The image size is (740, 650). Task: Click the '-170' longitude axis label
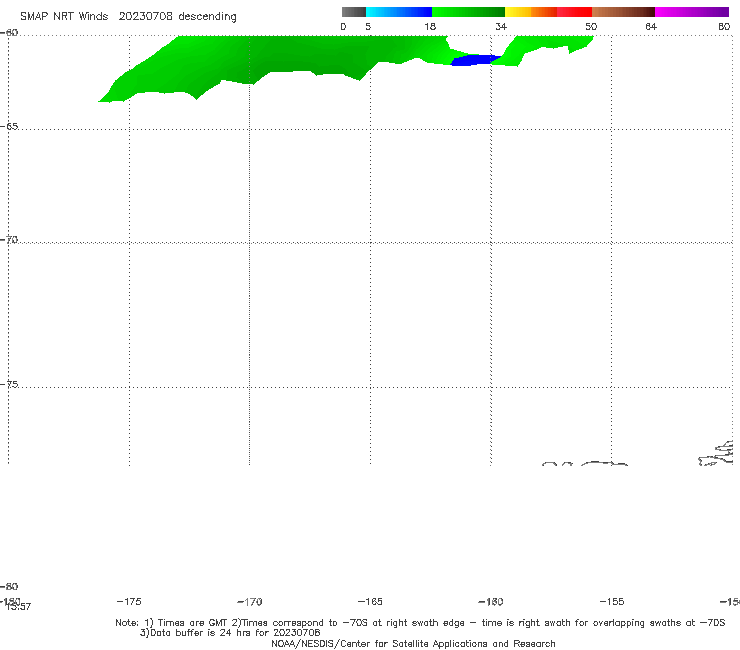[250, 602]
